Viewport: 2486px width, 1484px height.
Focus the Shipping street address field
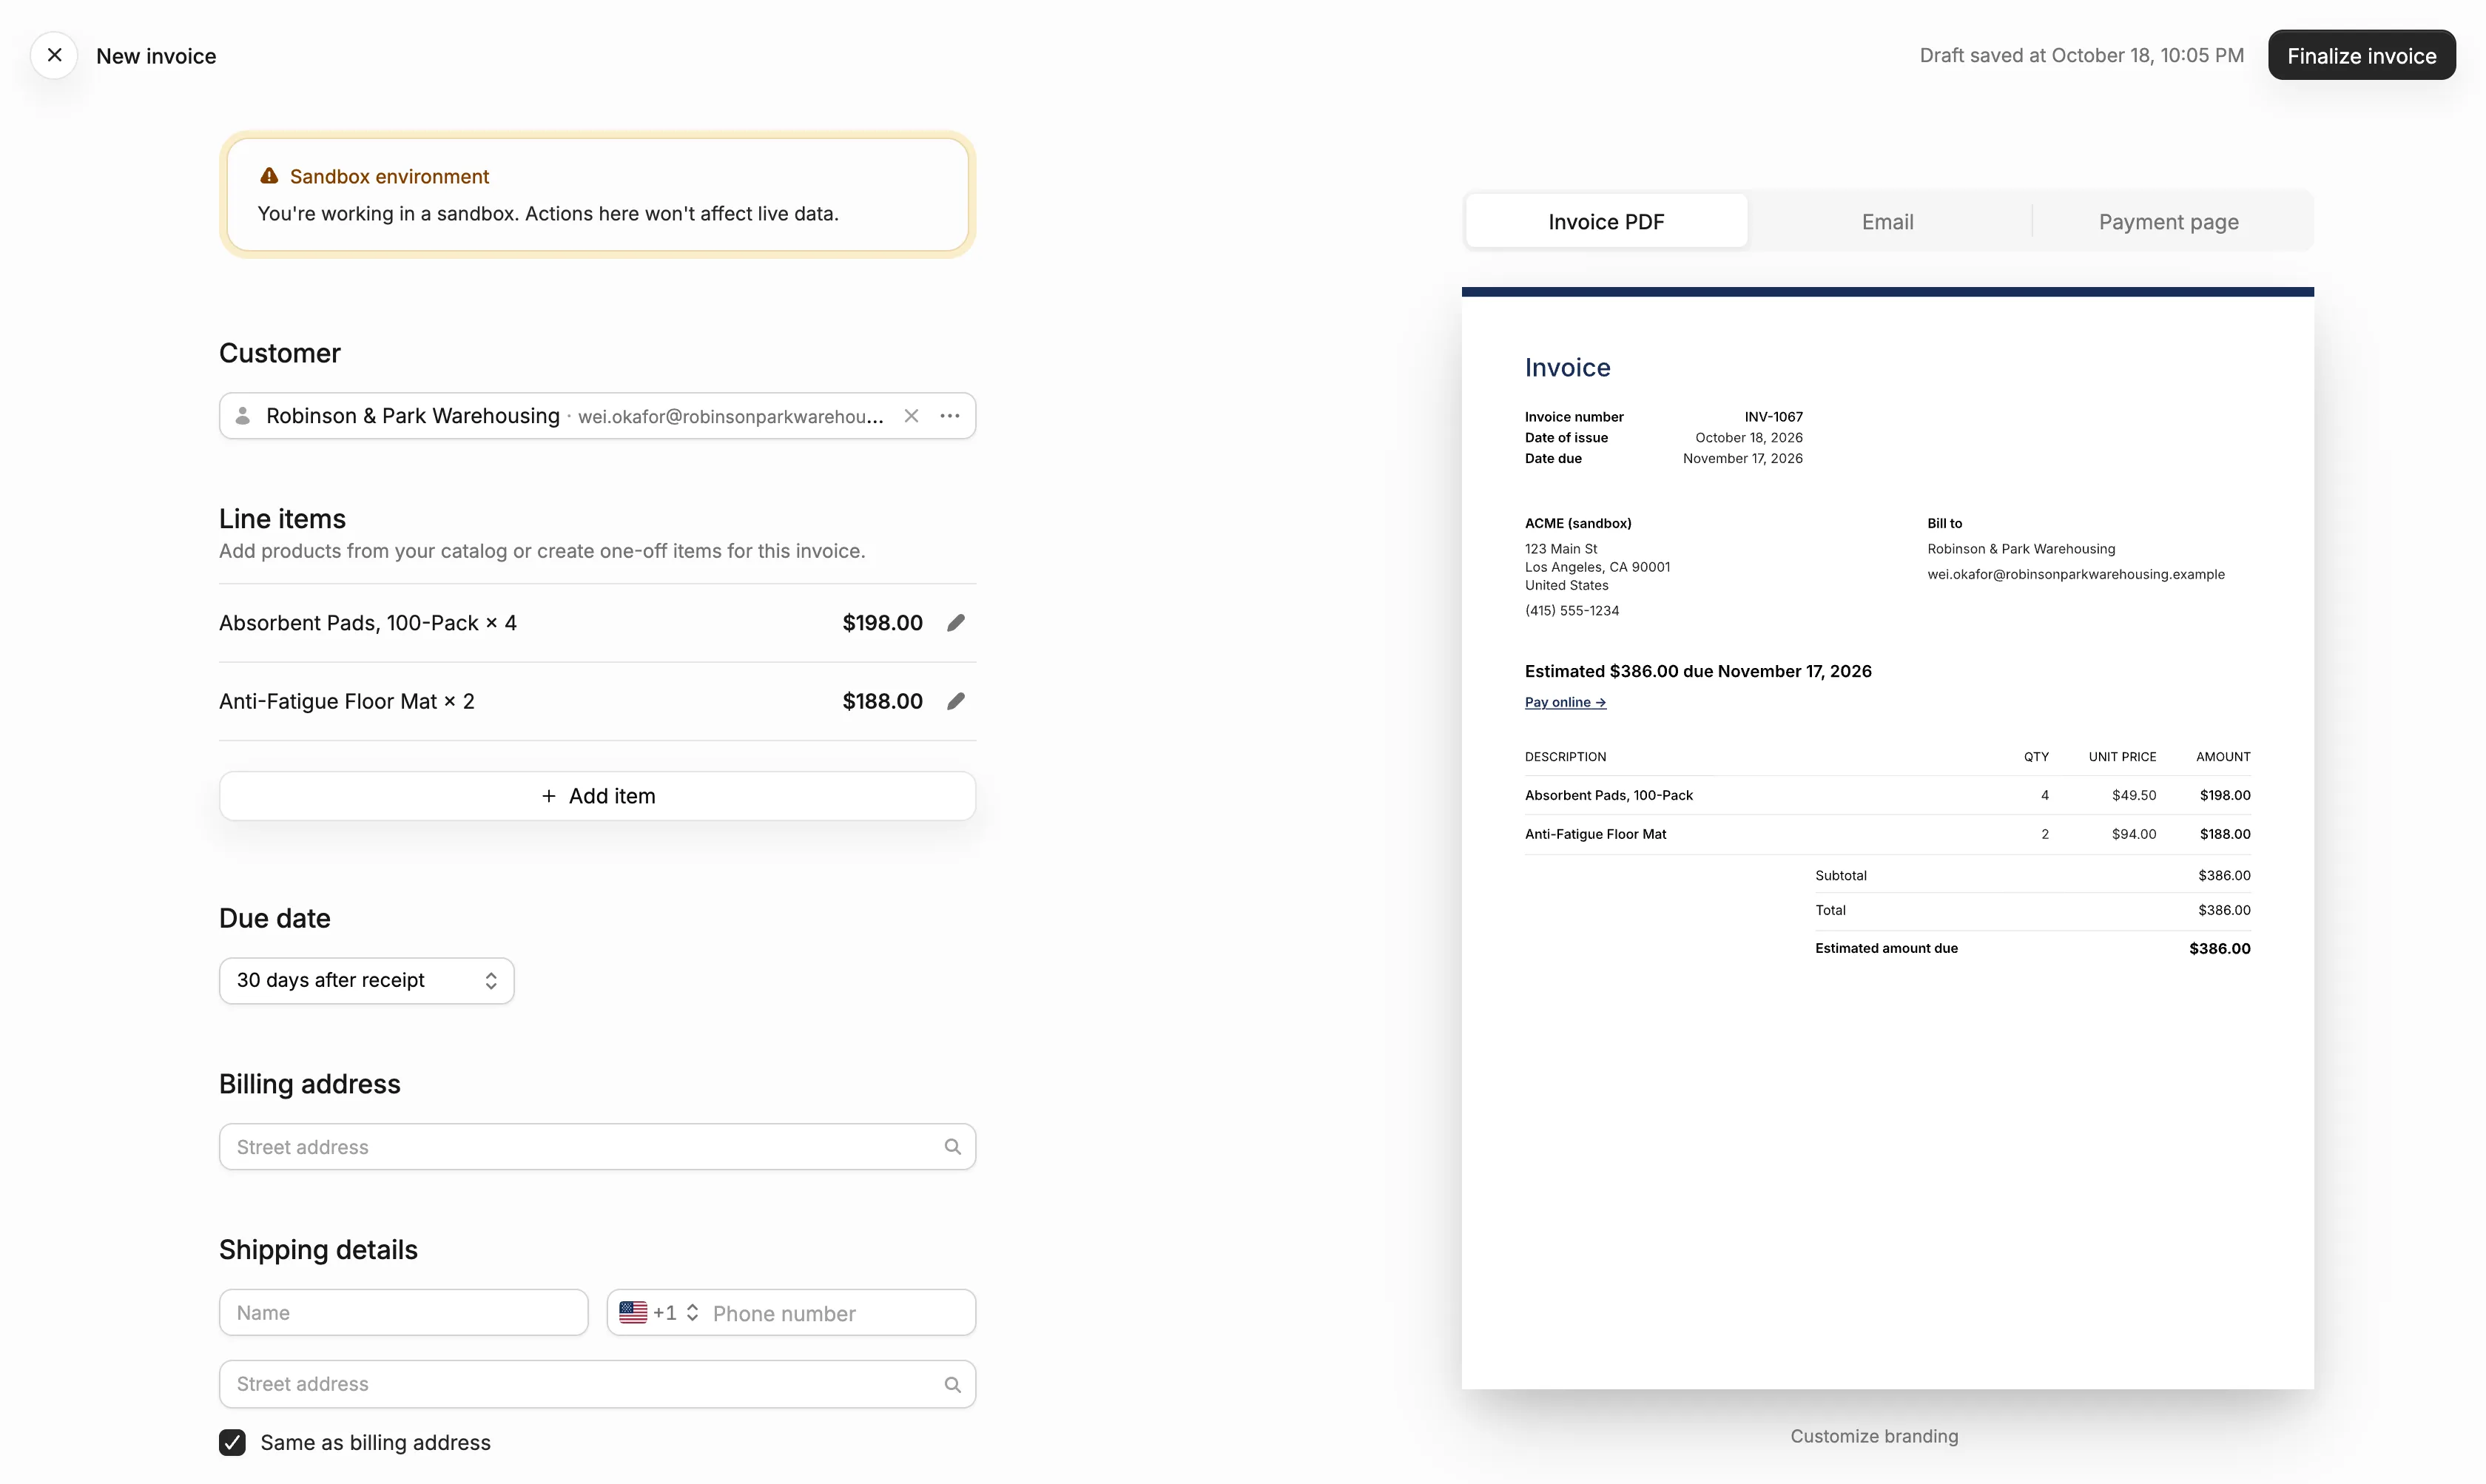pos(597,1385)
